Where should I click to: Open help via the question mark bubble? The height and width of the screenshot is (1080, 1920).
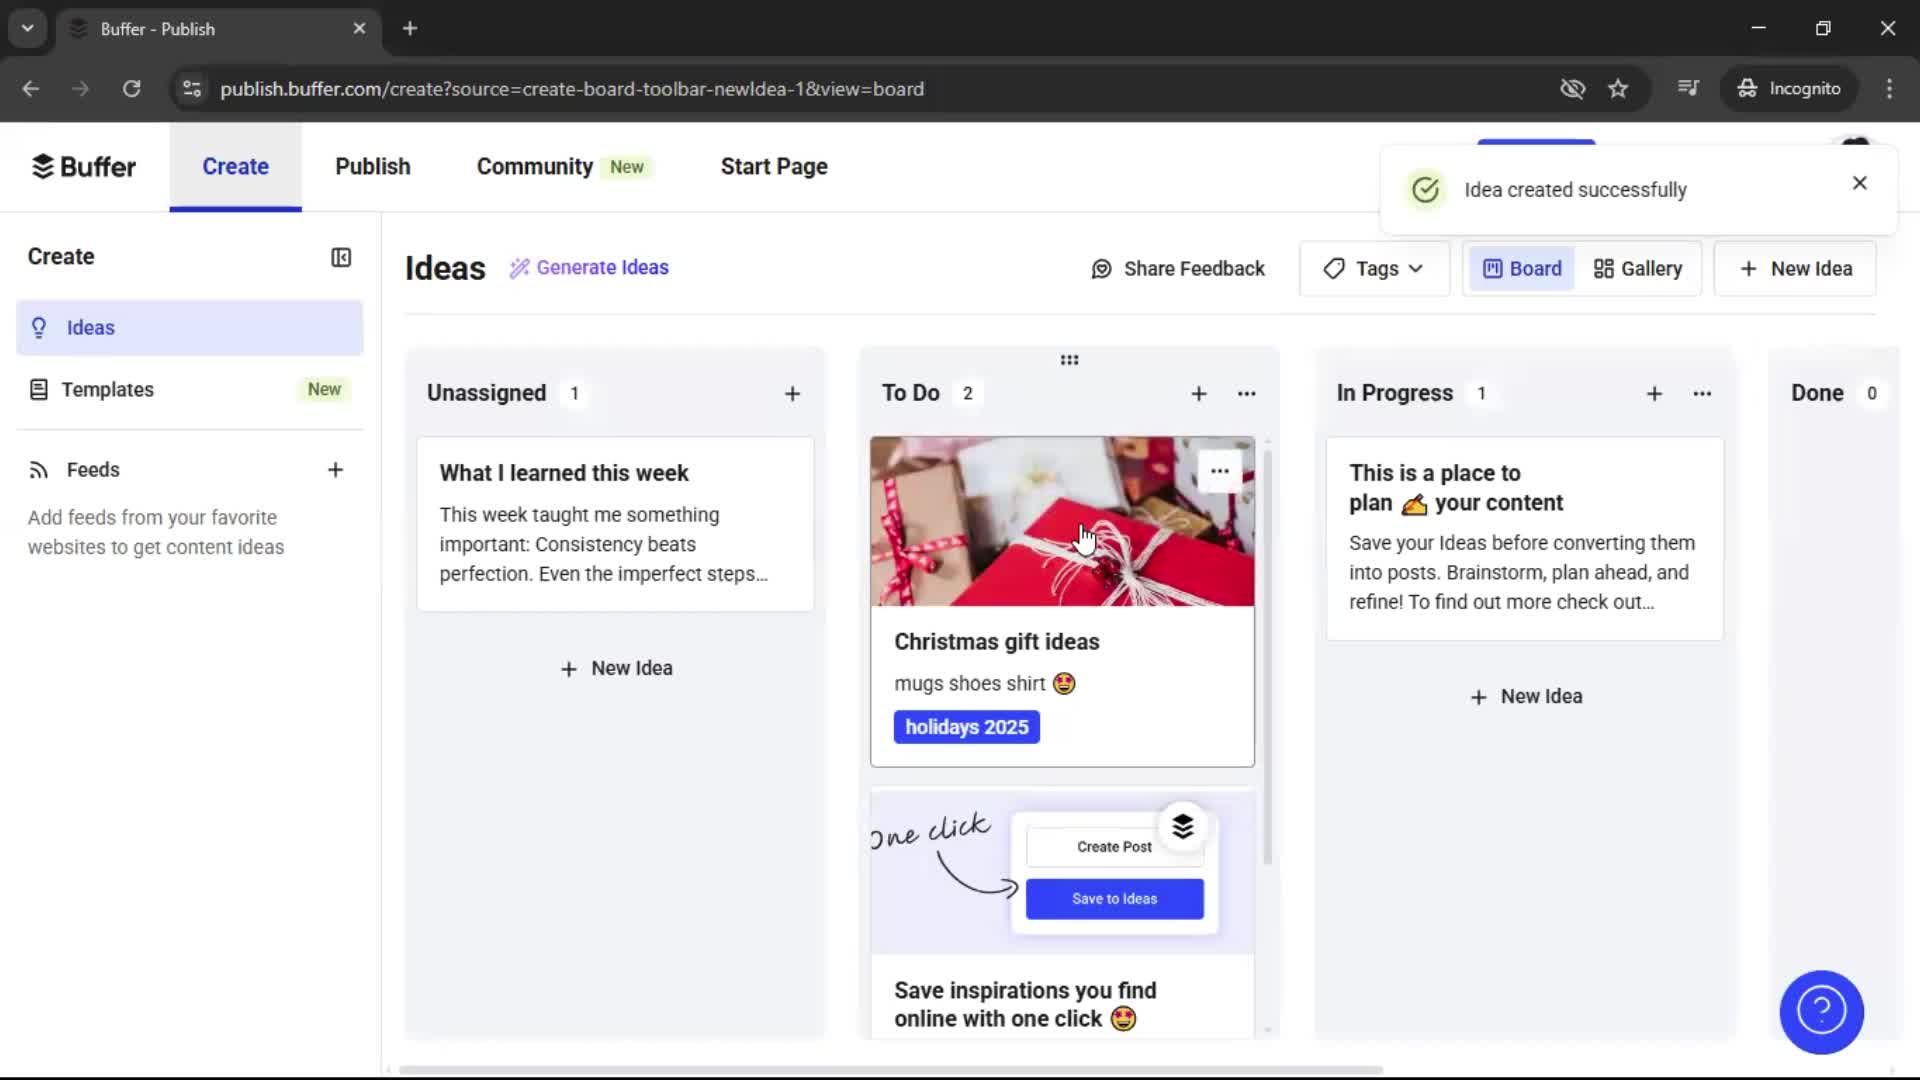(1820, 1012)
